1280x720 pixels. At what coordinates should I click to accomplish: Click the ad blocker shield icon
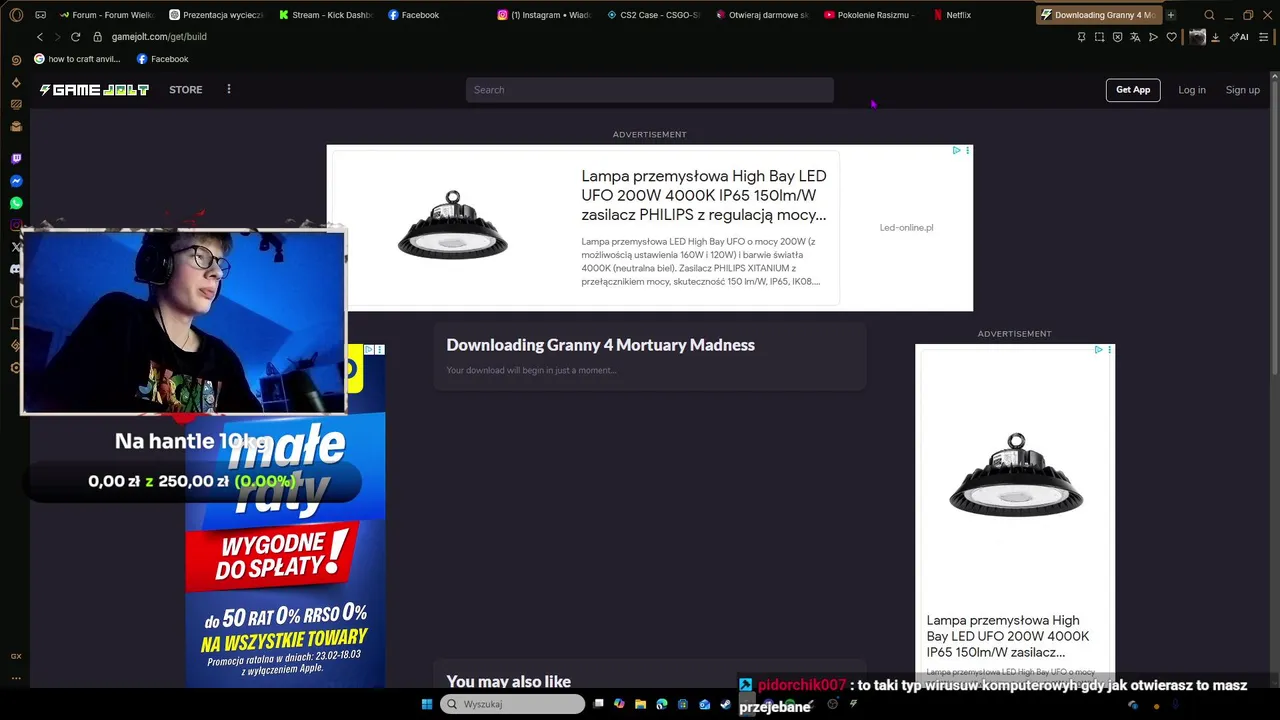click(1117, 37)
